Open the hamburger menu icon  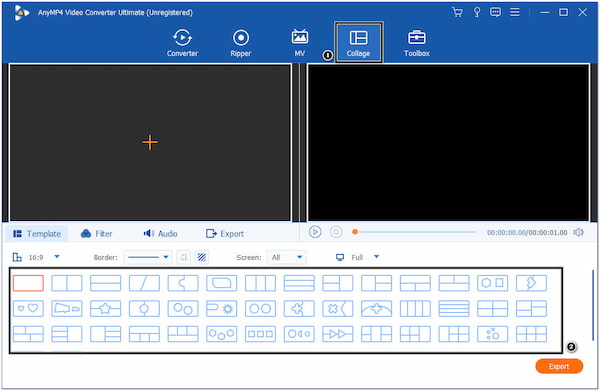click(x=515, y=12)
